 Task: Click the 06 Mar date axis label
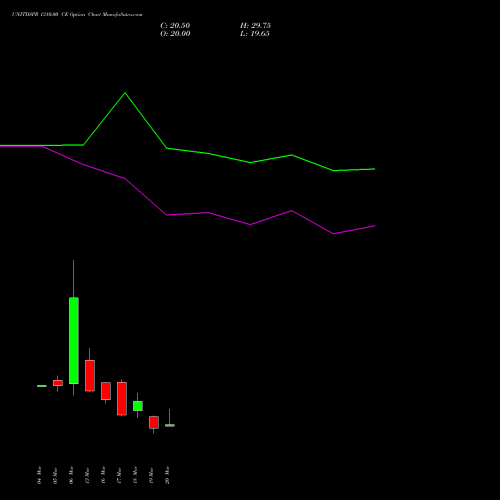pos(71,475)
